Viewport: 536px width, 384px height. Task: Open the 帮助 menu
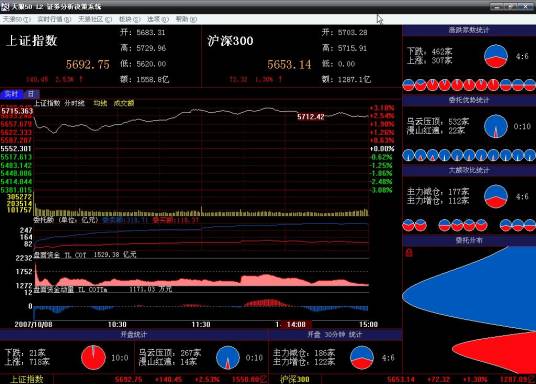[186, 19]
